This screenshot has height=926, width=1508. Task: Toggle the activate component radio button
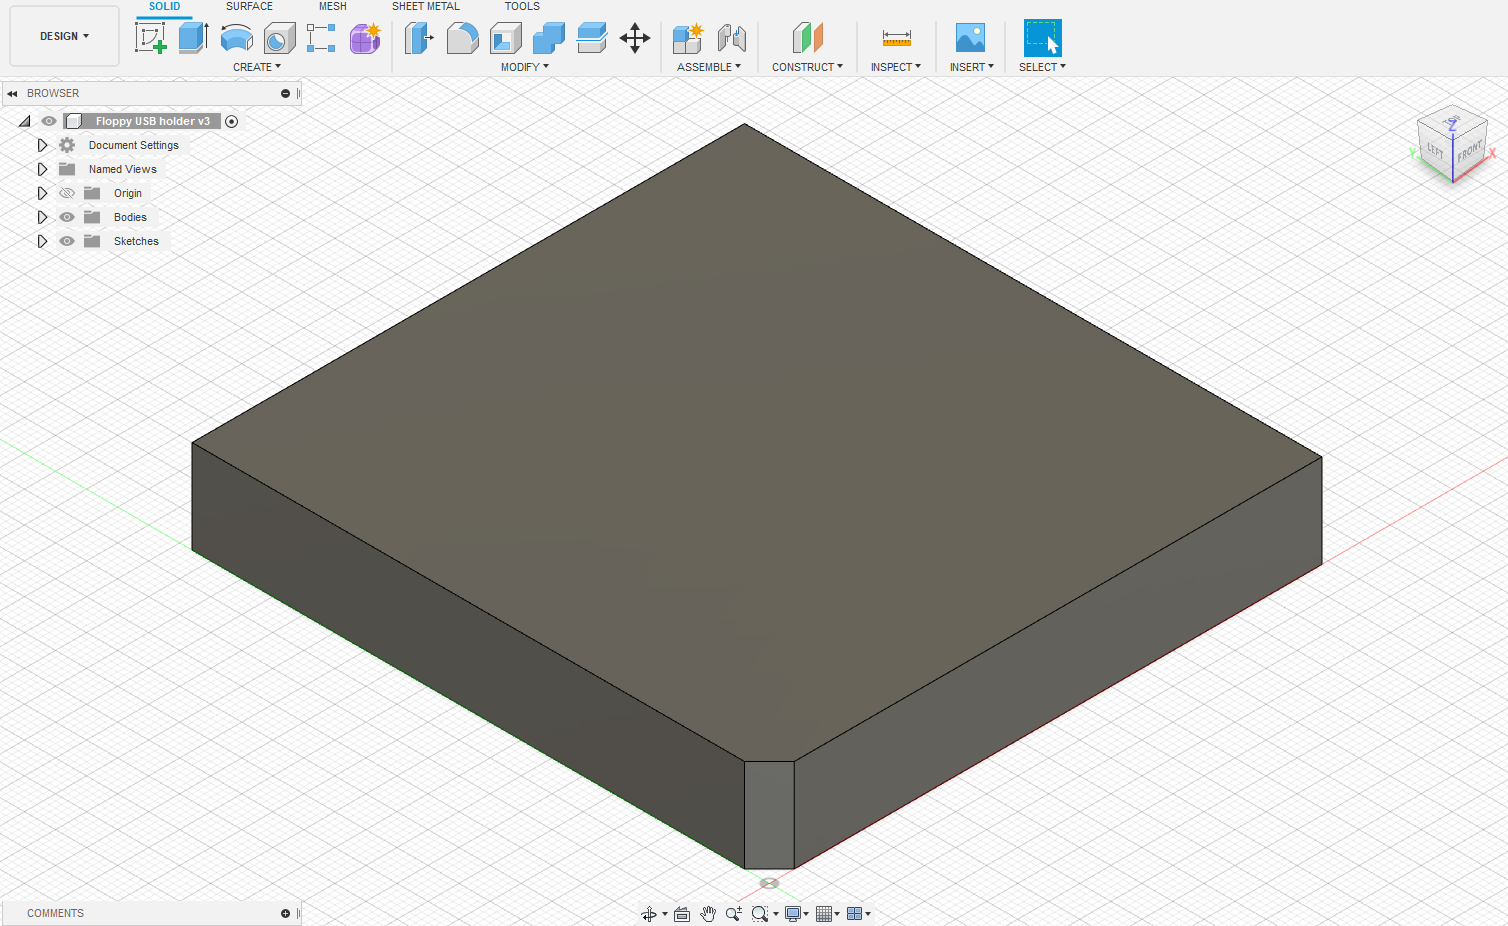pyautogui.click(x=232, y=121)
